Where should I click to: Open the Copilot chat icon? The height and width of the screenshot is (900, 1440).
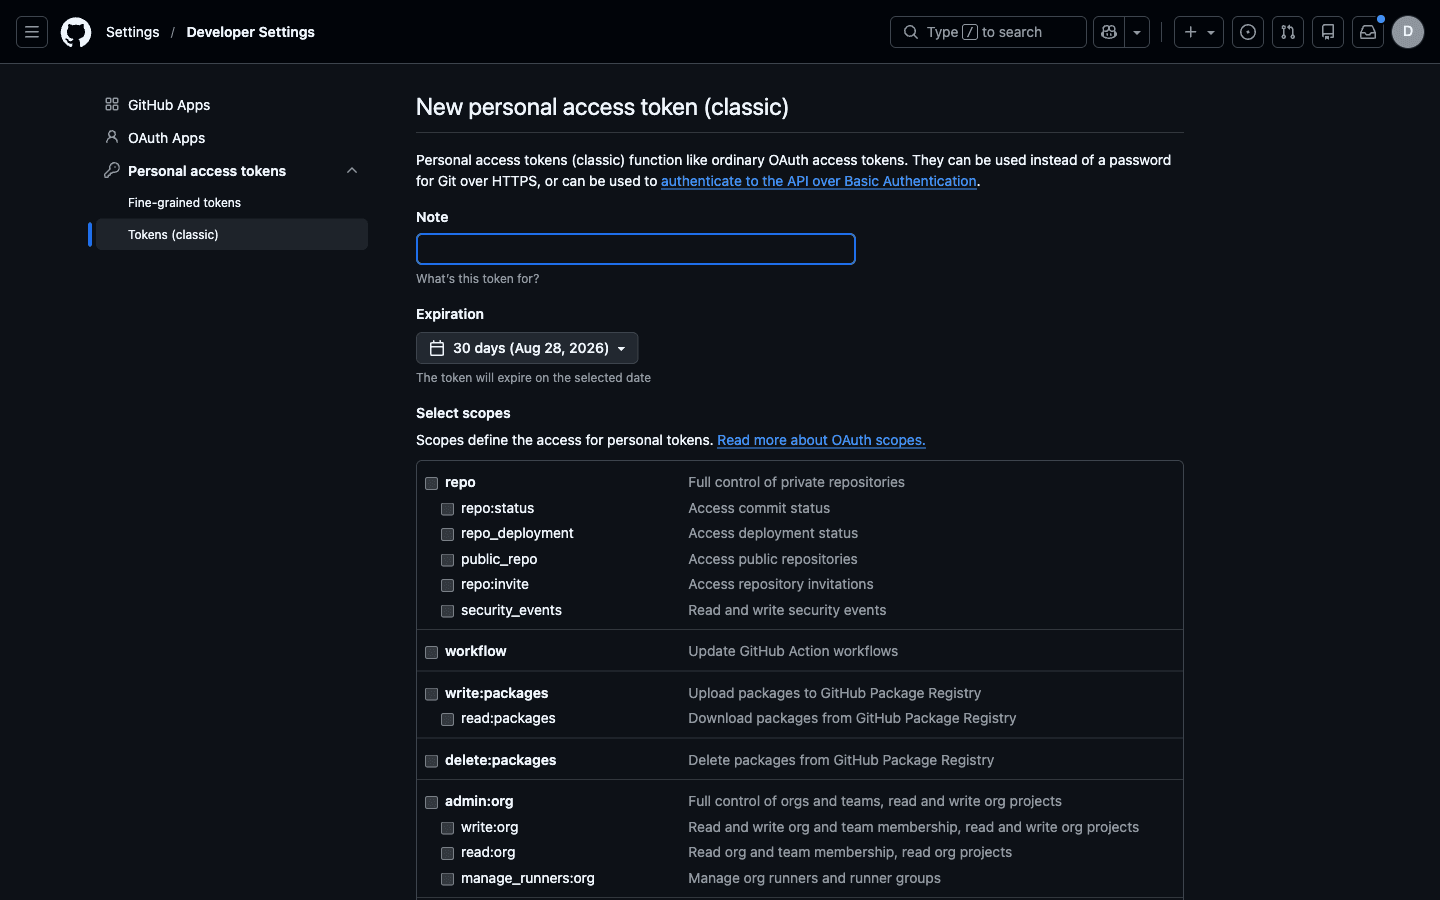[x=1109, y=32]
